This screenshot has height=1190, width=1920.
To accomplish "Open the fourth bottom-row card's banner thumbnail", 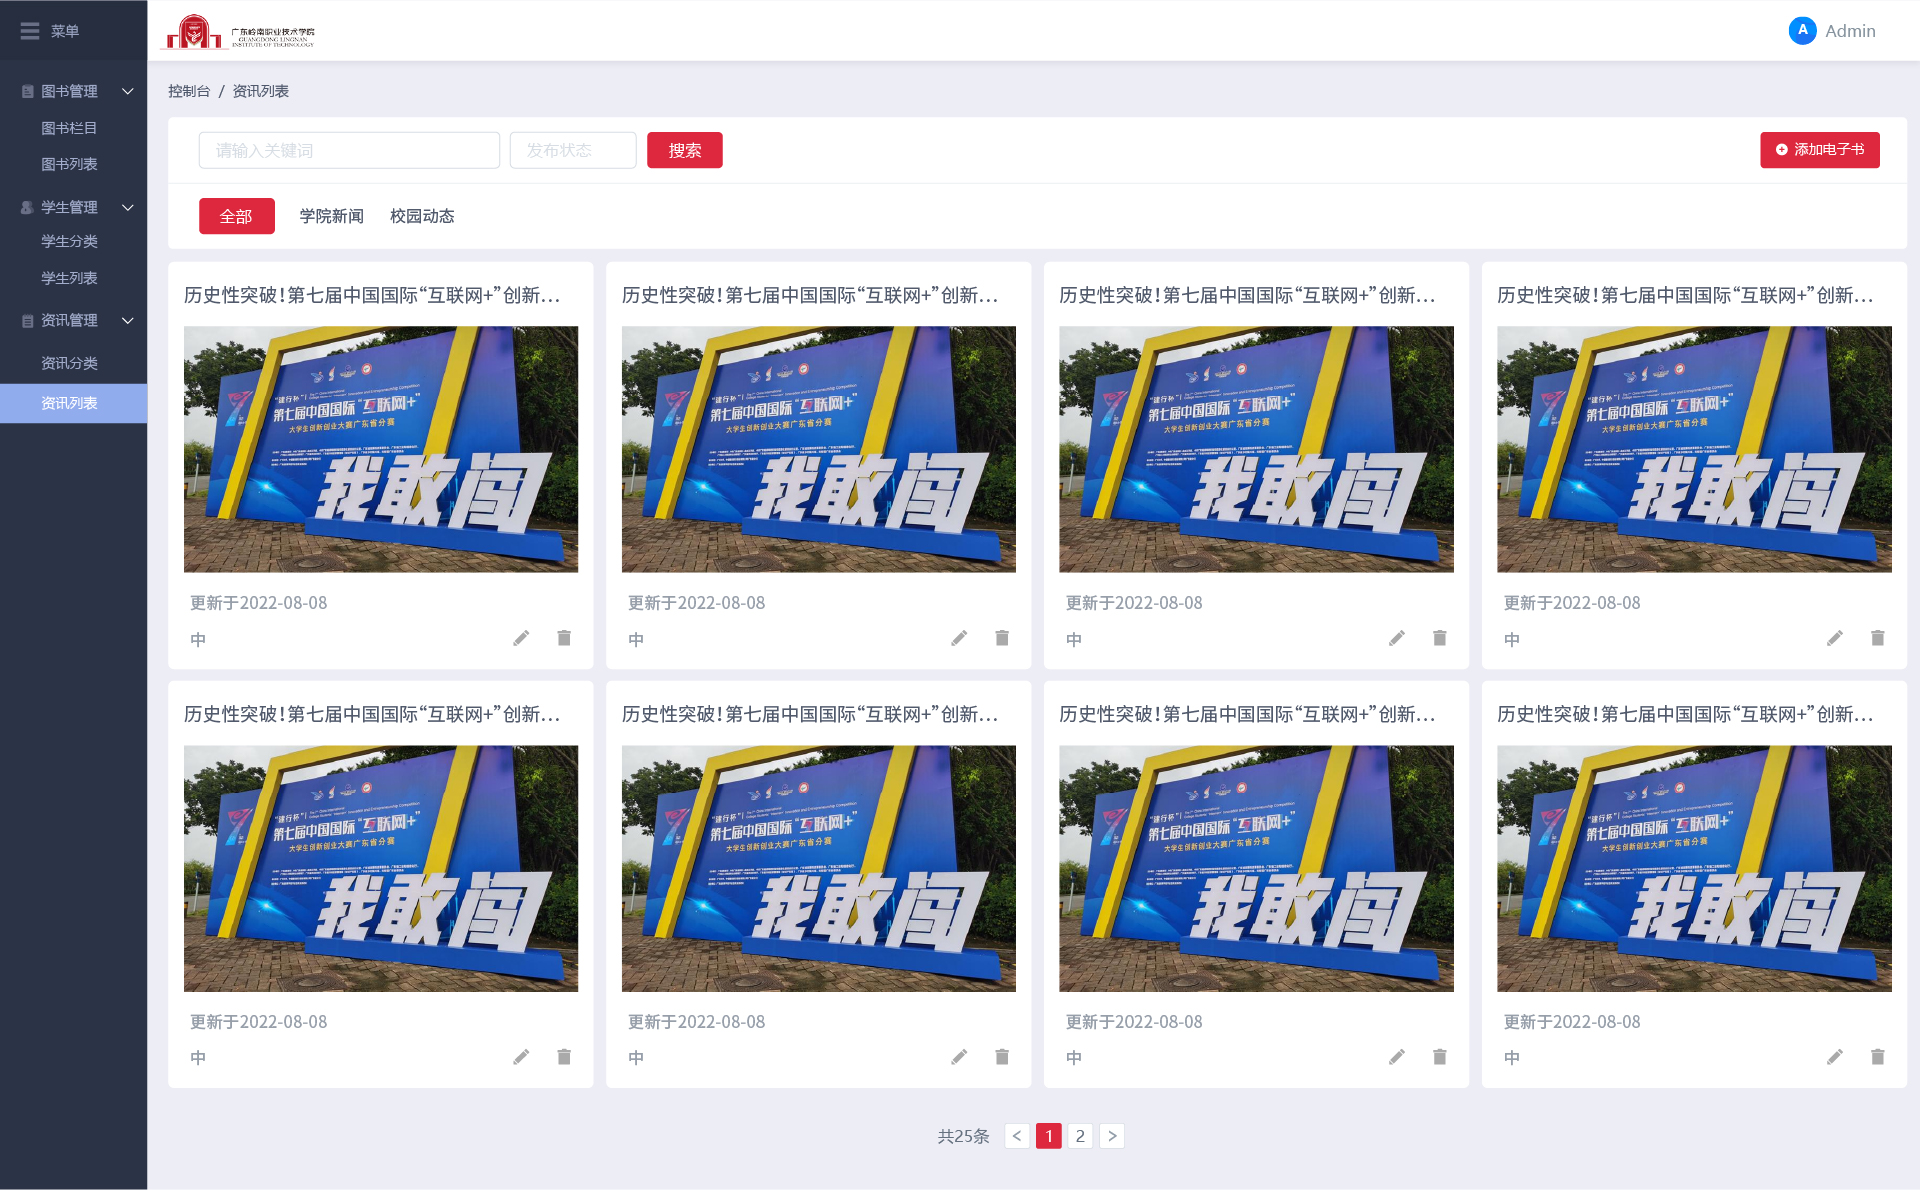I will click(x=1694, y=868).
